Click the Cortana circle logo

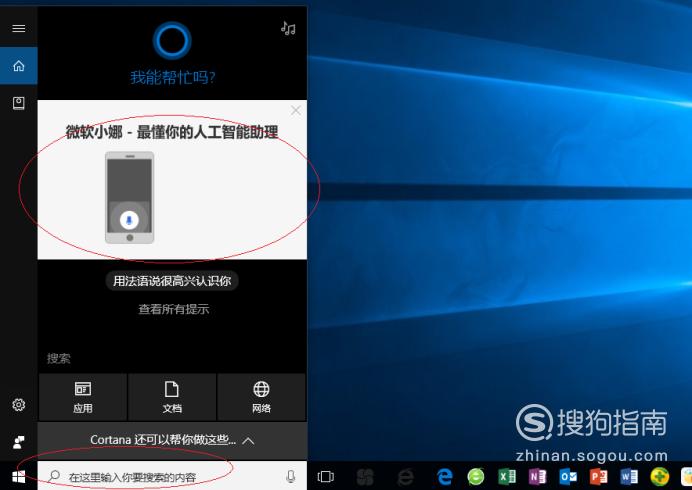click(172, 41)
